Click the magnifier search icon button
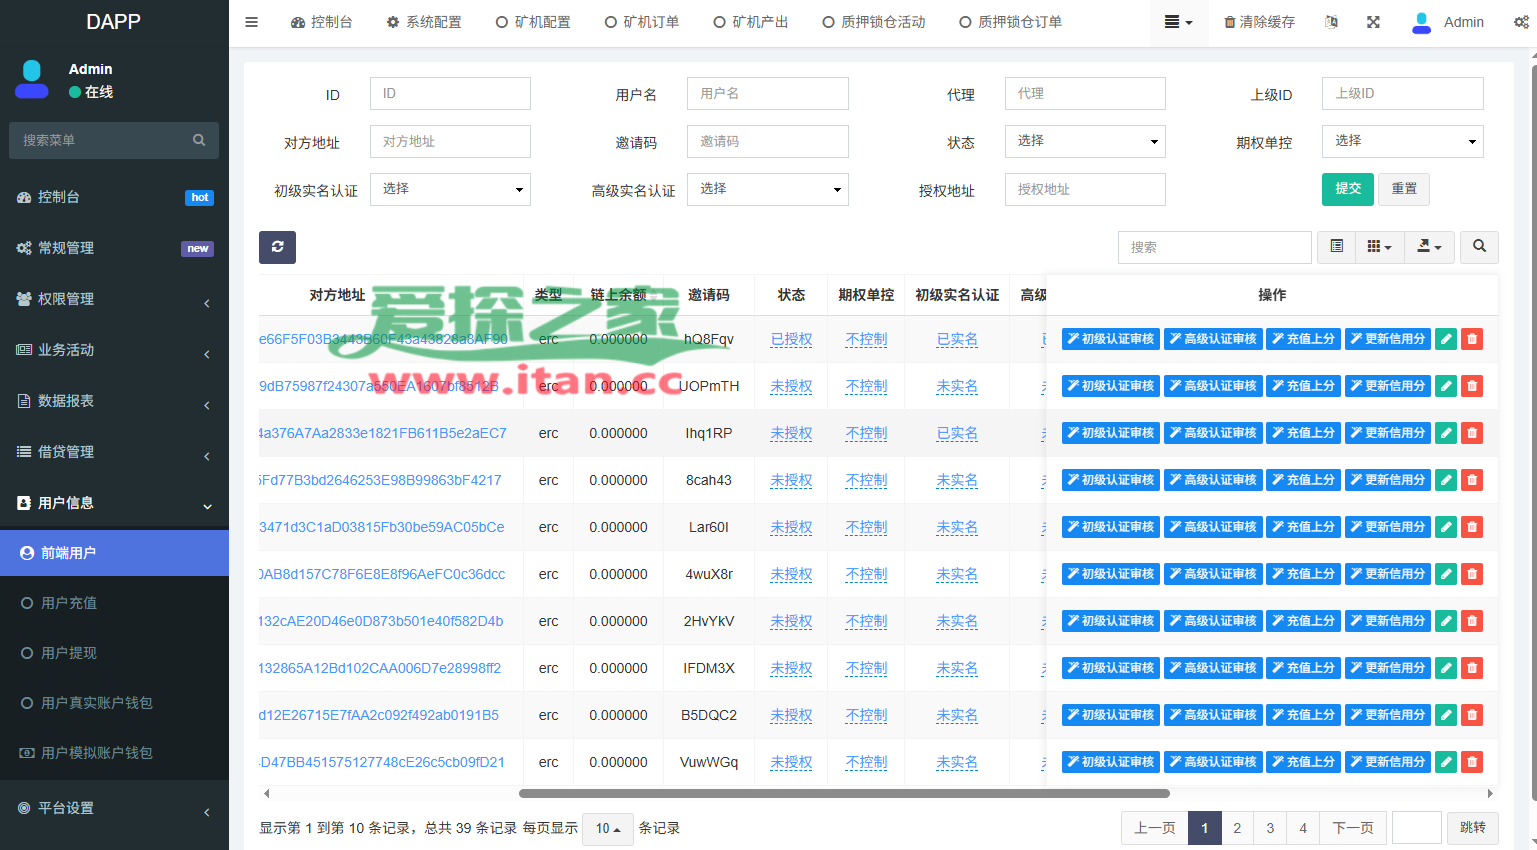Image resolution: width=1537 pixels, height=850 pixels. (x=1479, y=246)
